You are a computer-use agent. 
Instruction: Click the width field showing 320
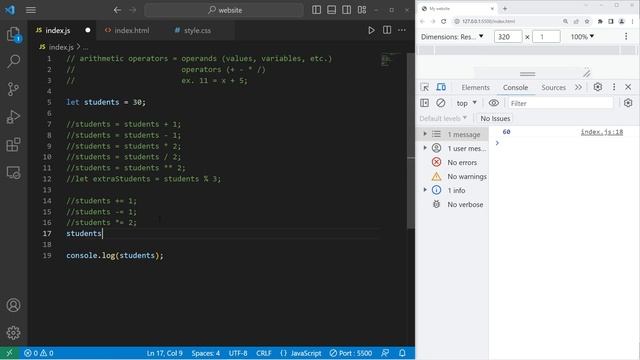tap(508, 37)
